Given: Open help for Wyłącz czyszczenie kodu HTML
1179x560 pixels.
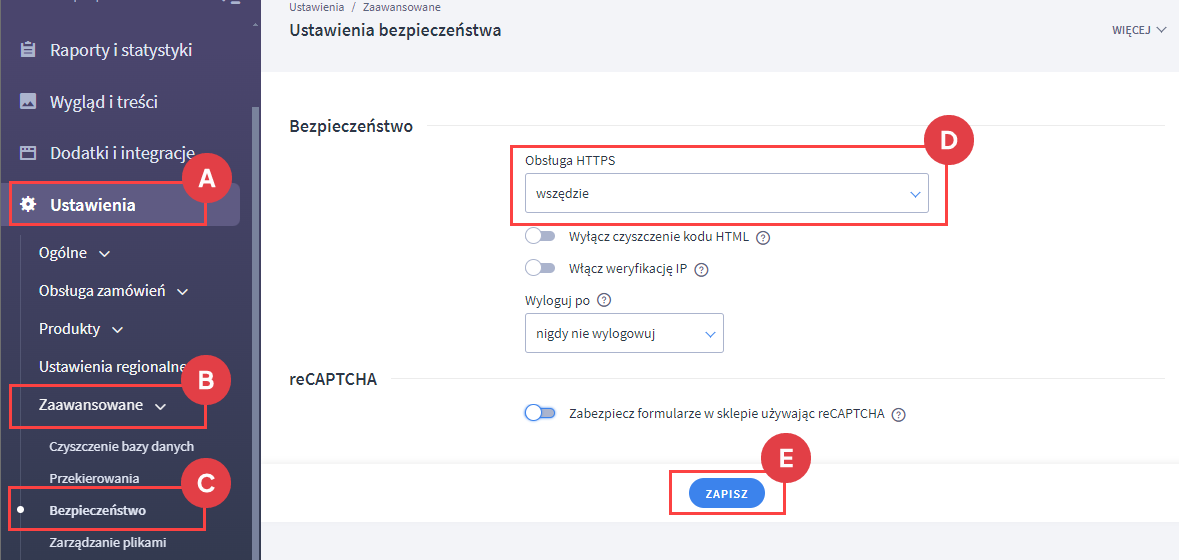Looking at the screenshot, I should [x=762, y=238].
